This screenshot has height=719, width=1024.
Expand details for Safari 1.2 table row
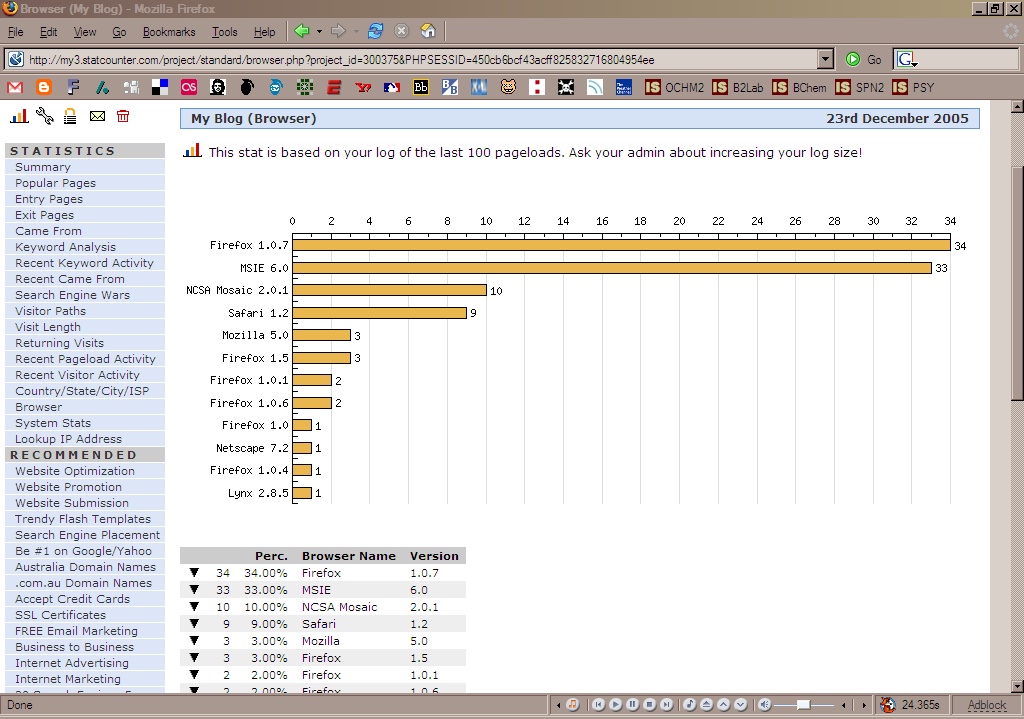point(194,624)
